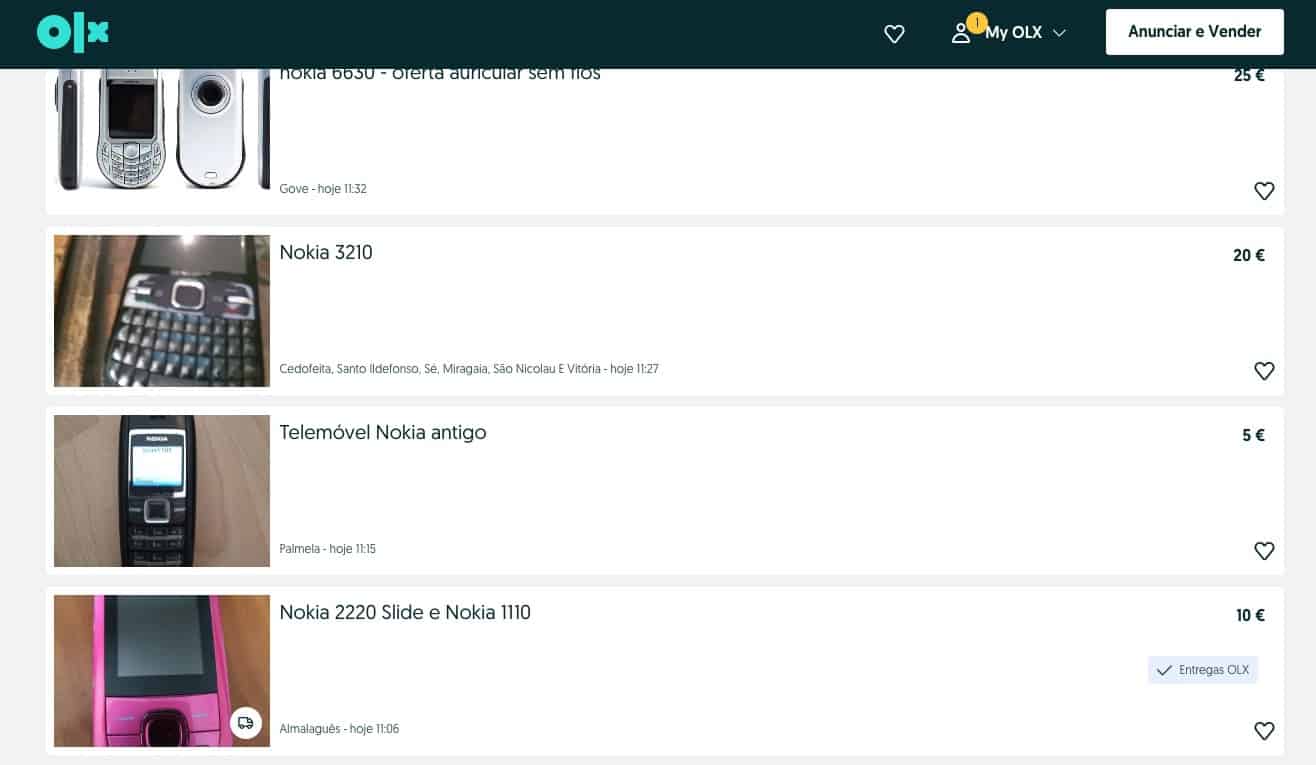Favorite the Nokia 3210 listing
The image size is (1316, 765).
(1263, 371)
